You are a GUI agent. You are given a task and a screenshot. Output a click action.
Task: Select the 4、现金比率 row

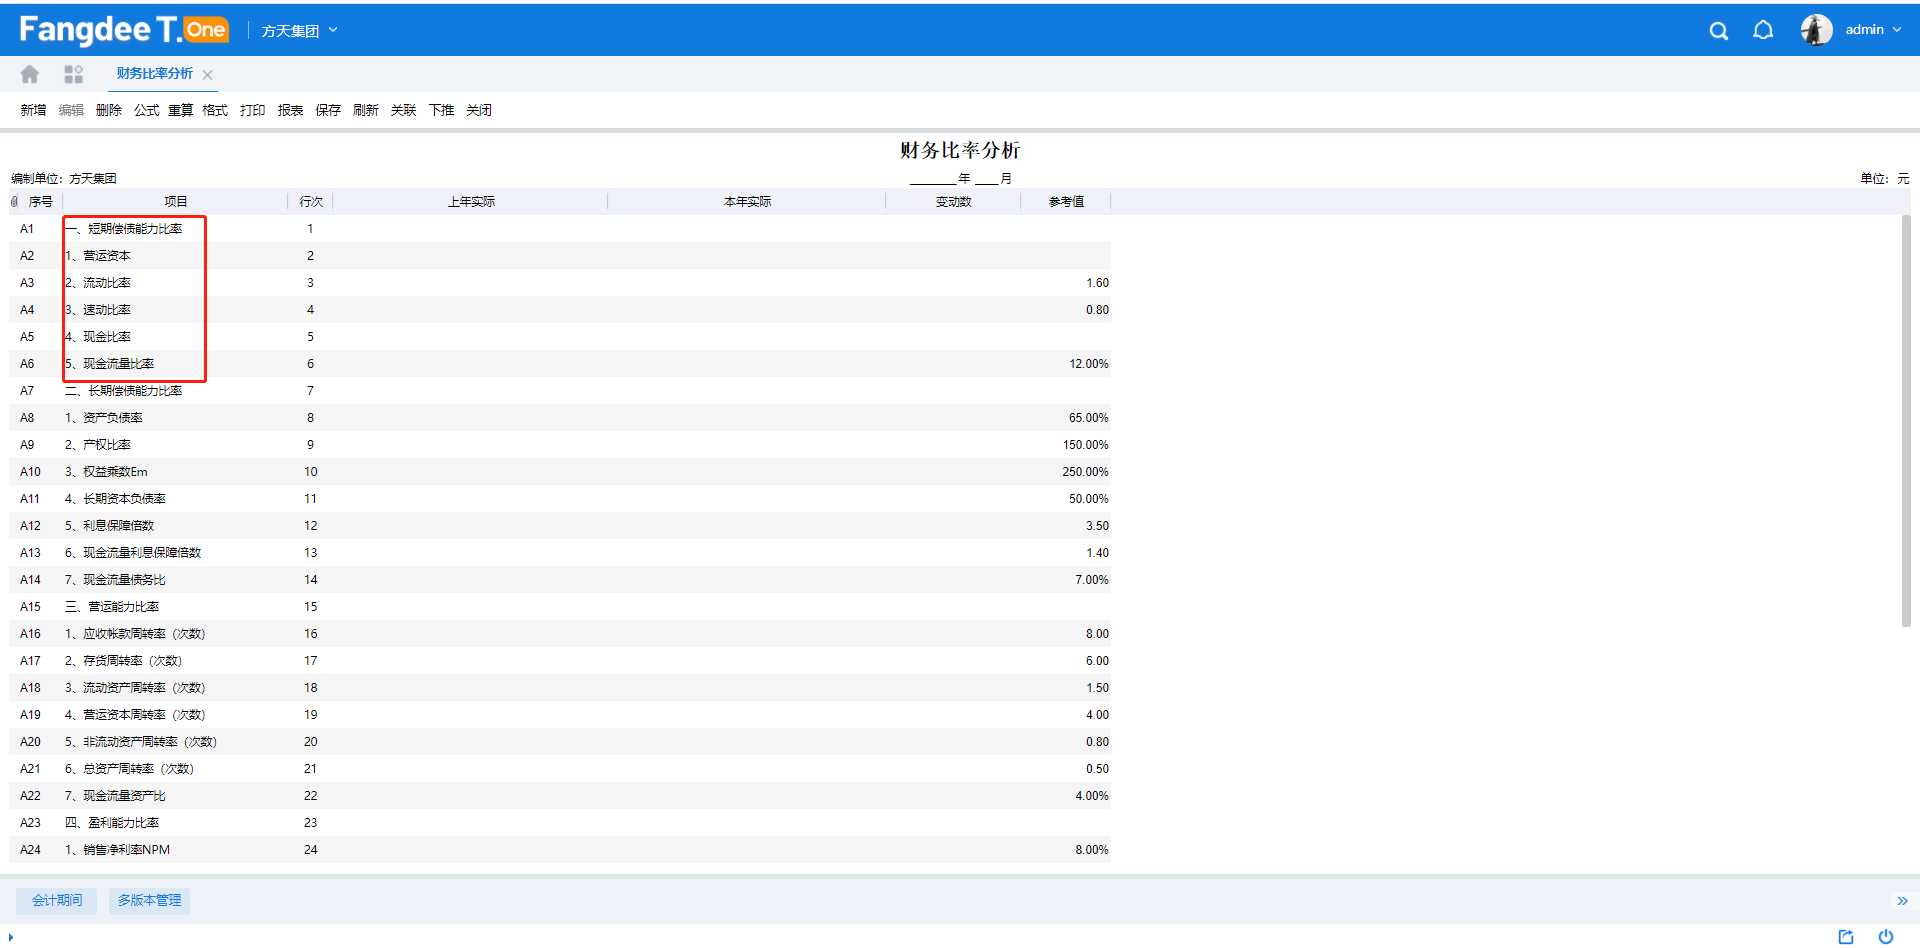coord(560,337)
